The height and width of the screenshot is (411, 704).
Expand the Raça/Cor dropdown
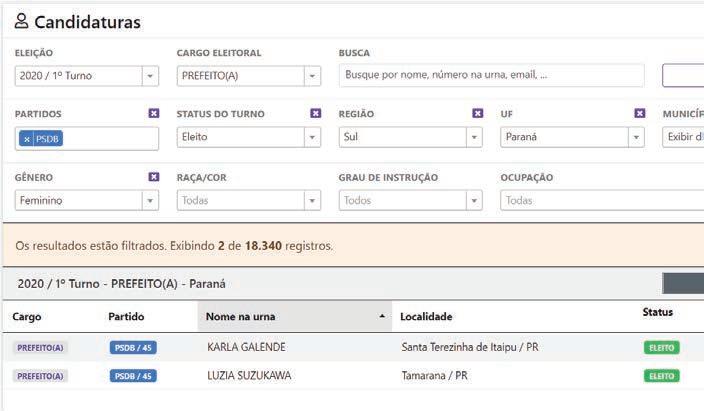pyautogui.click(x=312, y=200)
